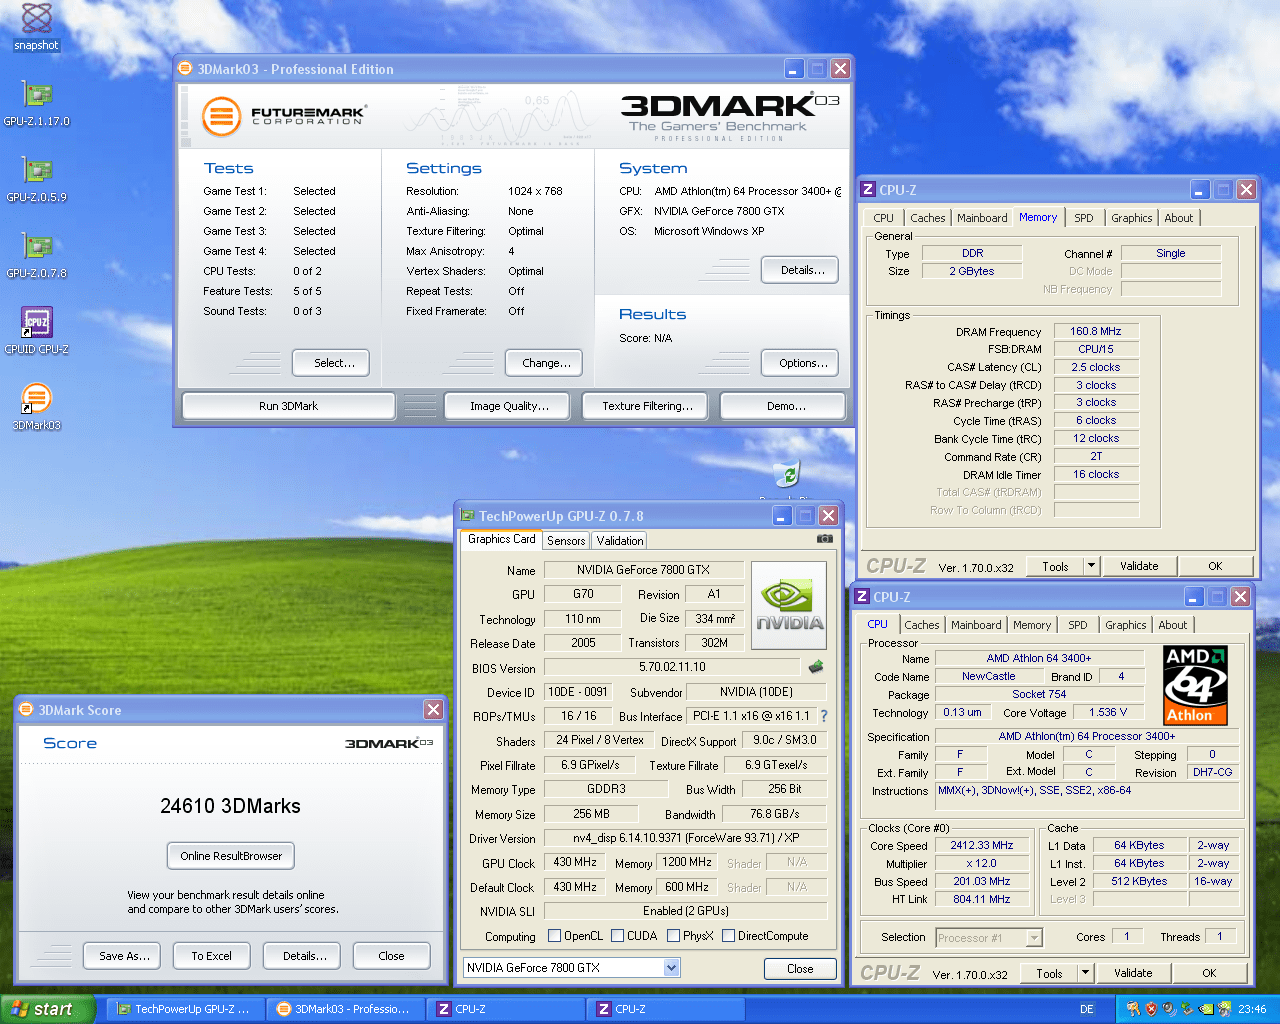Open the Processor #1 selection dropdown
The width and height of the screenshot is (1280, 1024).
[x=989, y=937]
